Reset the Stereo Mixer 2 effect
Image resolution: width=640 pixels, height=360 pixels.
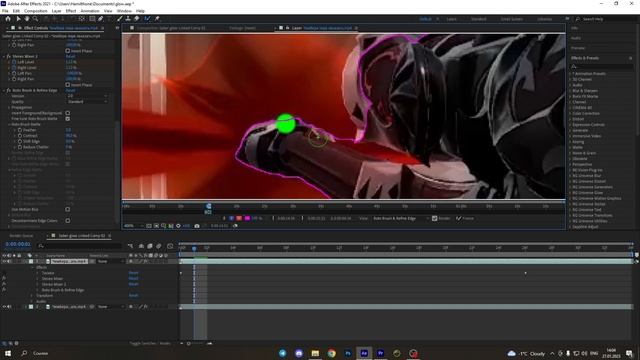click(71, 56)
